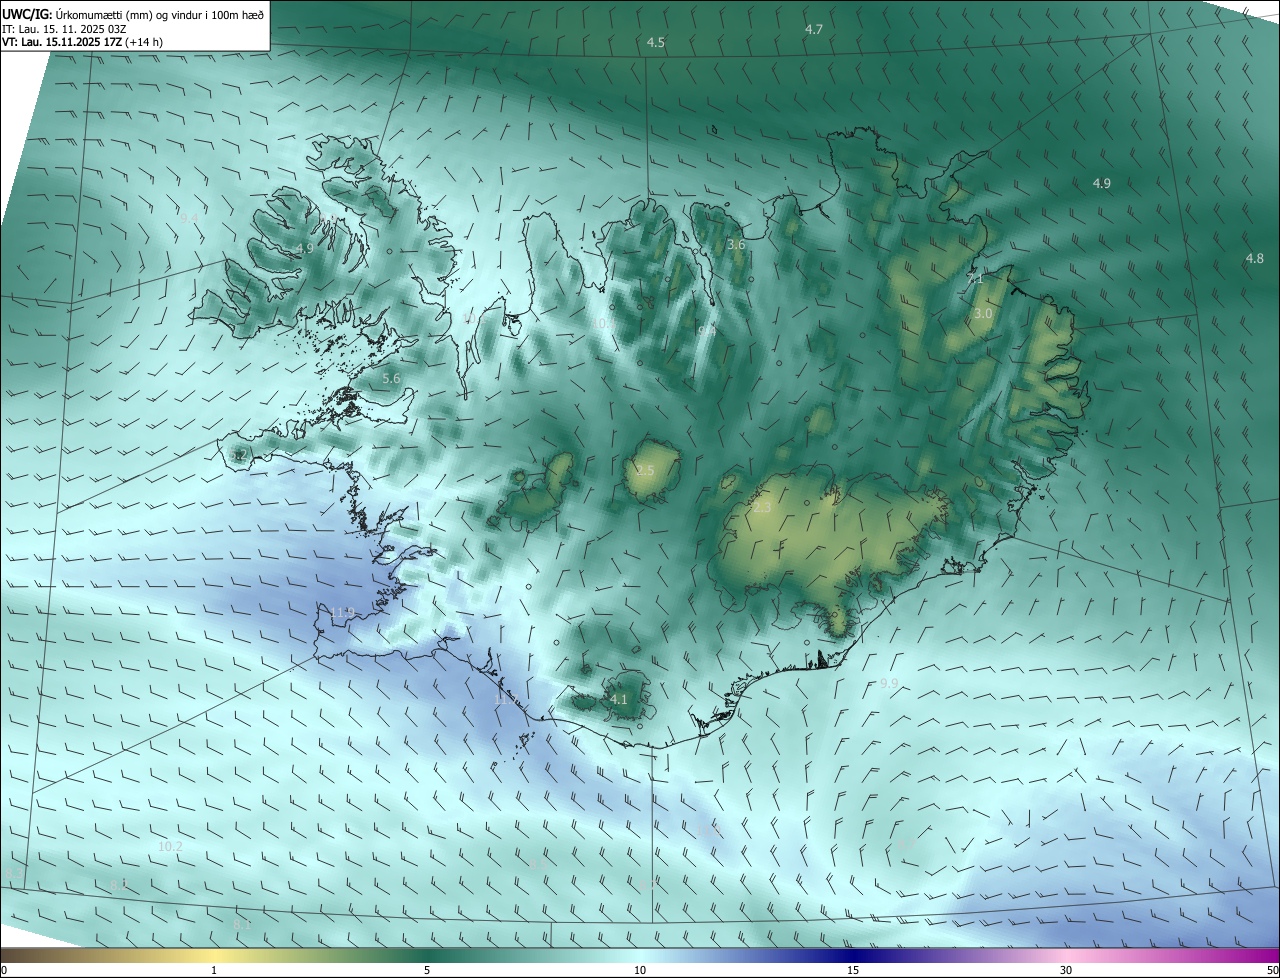
Task: Click the 'VT: Lau. 15.11.2025 17Z (+14 h)' line
Action: pos(83,42)
